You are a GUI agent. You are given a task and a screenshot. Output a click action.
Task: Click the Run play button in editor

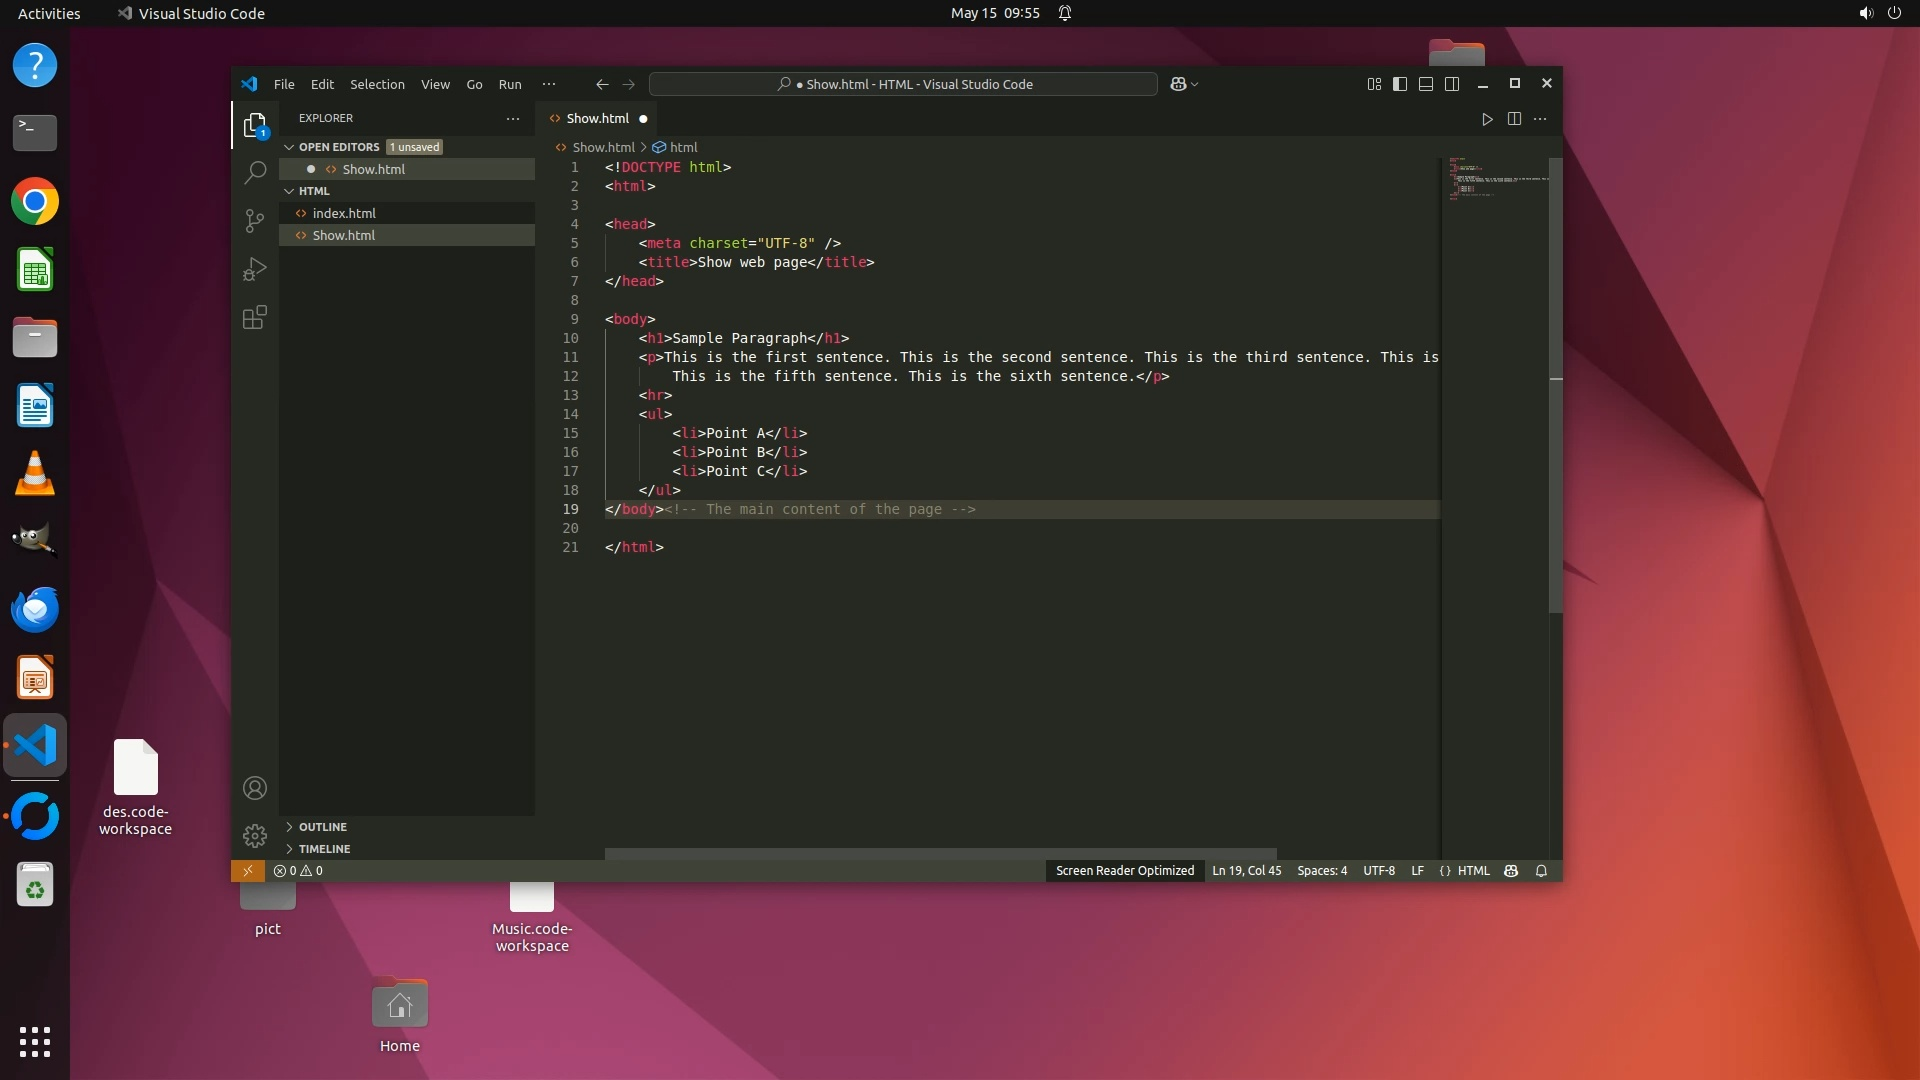[x=1487, y=119]
